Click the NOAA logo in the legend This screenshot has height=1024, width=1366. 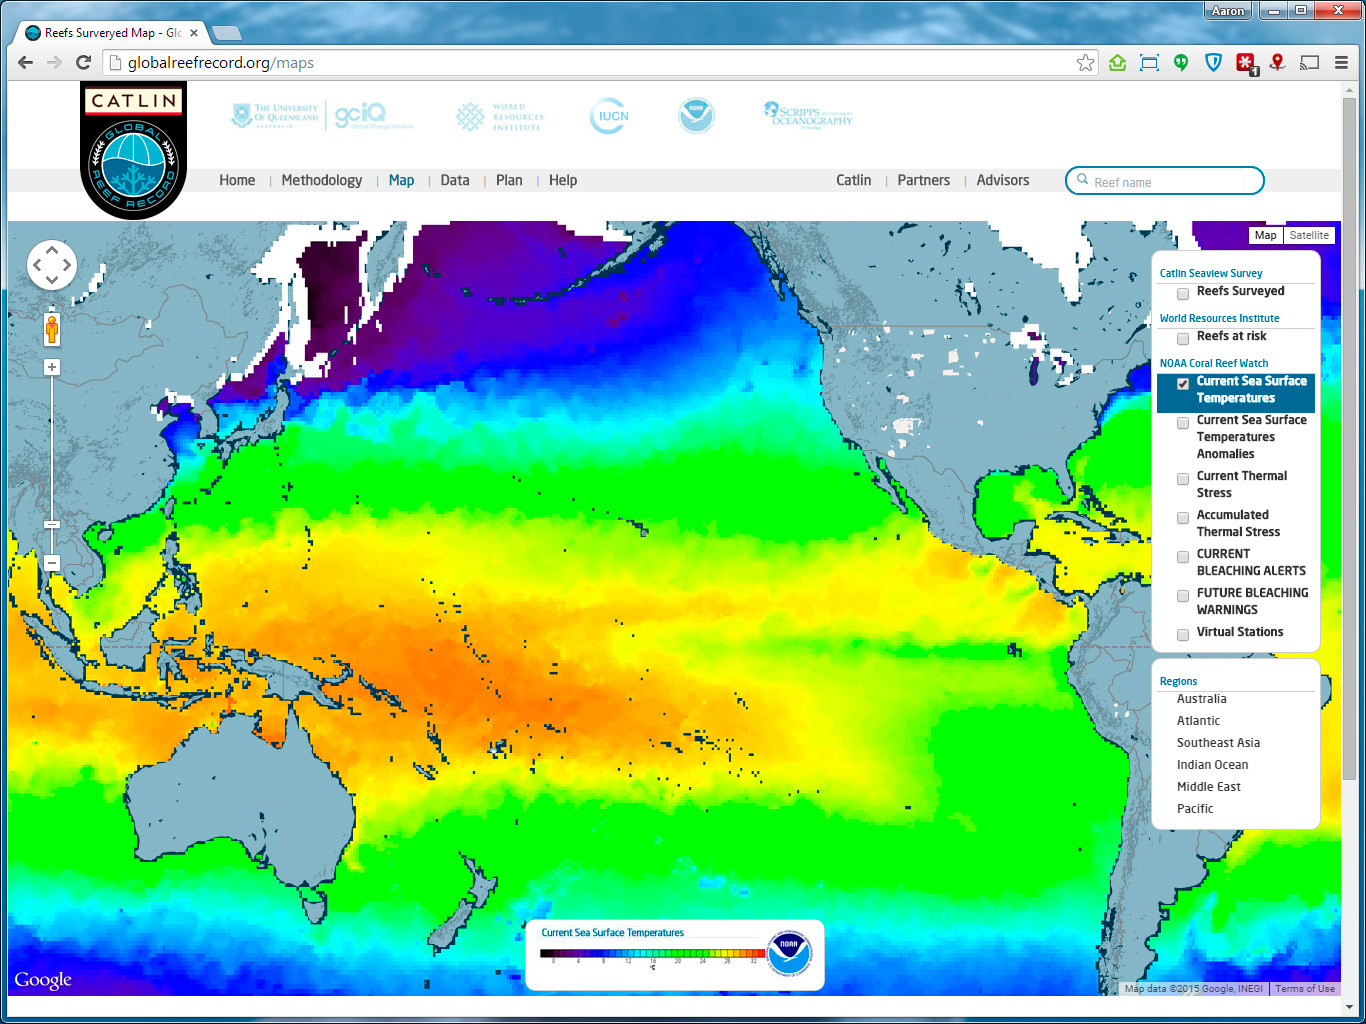point(789,954)
